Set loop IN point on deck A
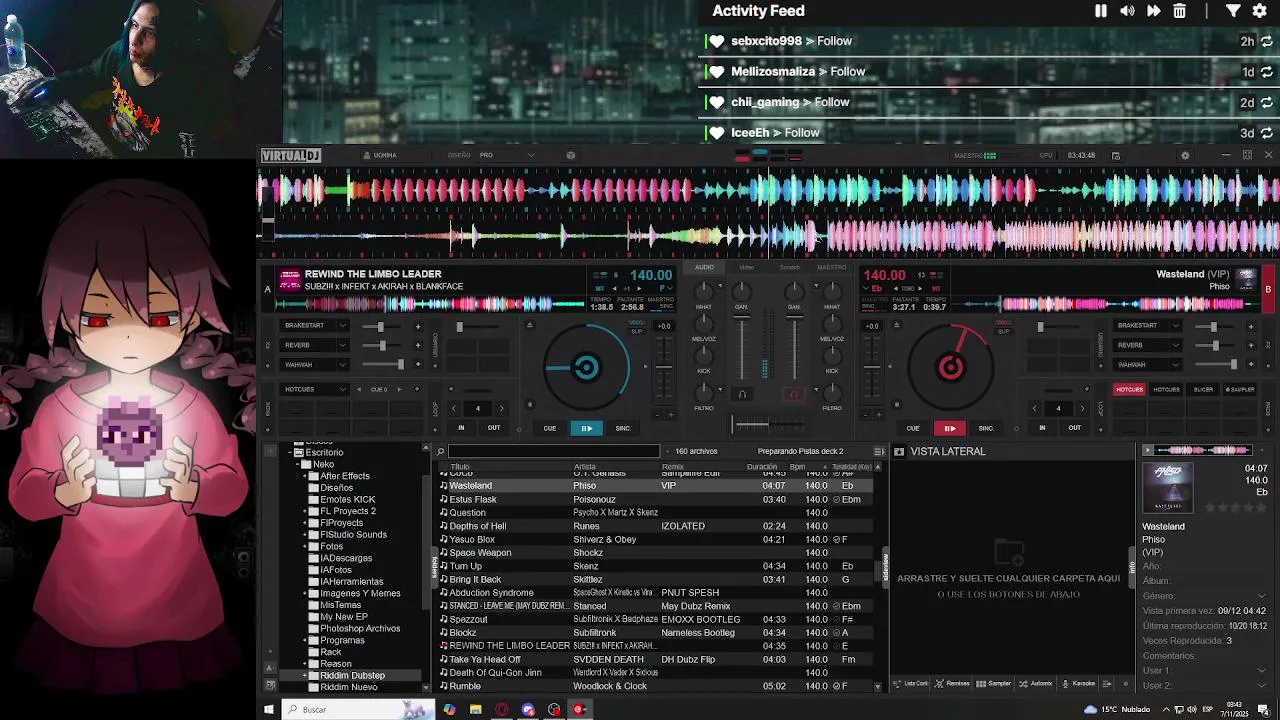 461,427
